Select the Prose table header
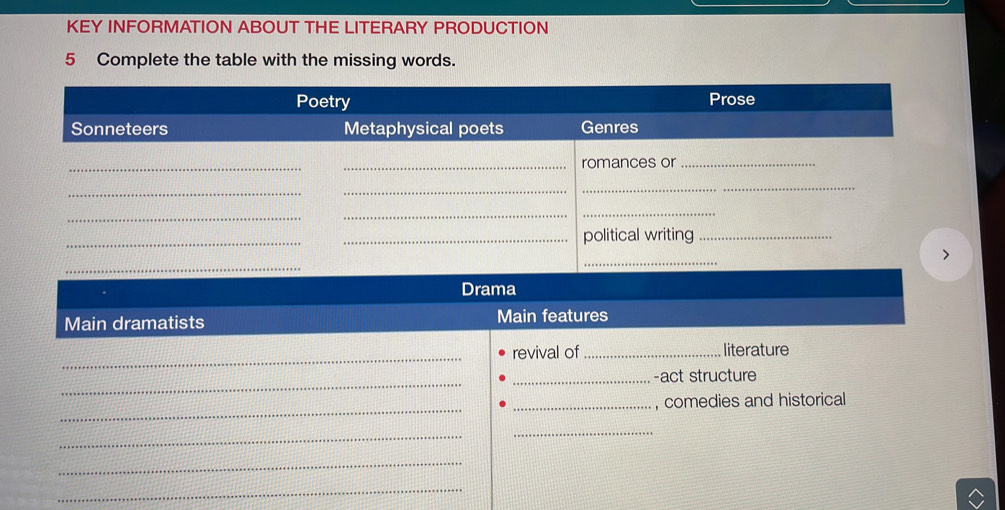The height and width of the screenshot is (510, 1005). point(731,99)
